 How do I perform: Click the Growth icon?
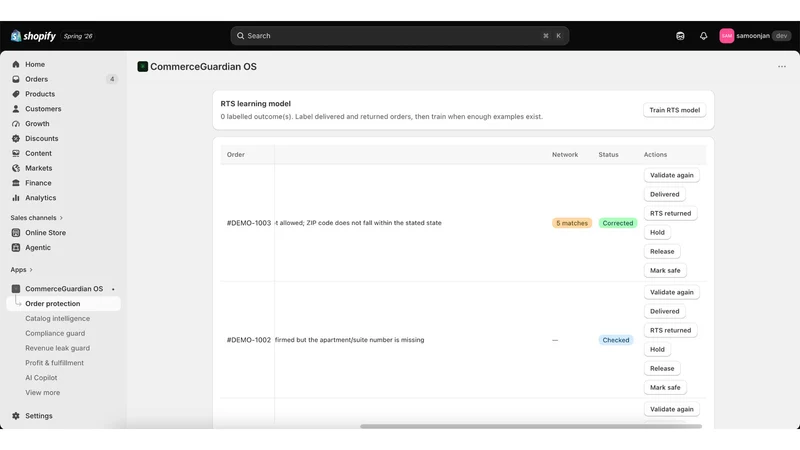click(x=16, y=123)
